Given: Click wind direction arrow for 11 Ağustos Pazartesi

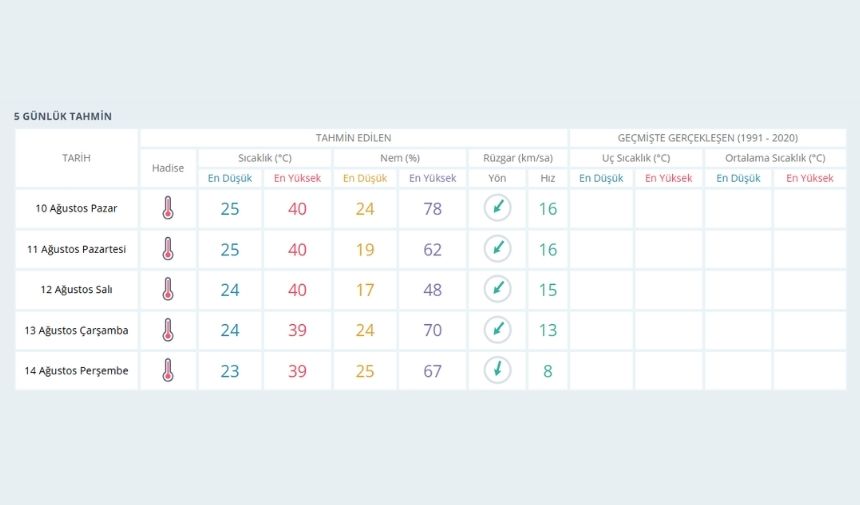Looking at the screenshot, I should (x=497, y=248).
